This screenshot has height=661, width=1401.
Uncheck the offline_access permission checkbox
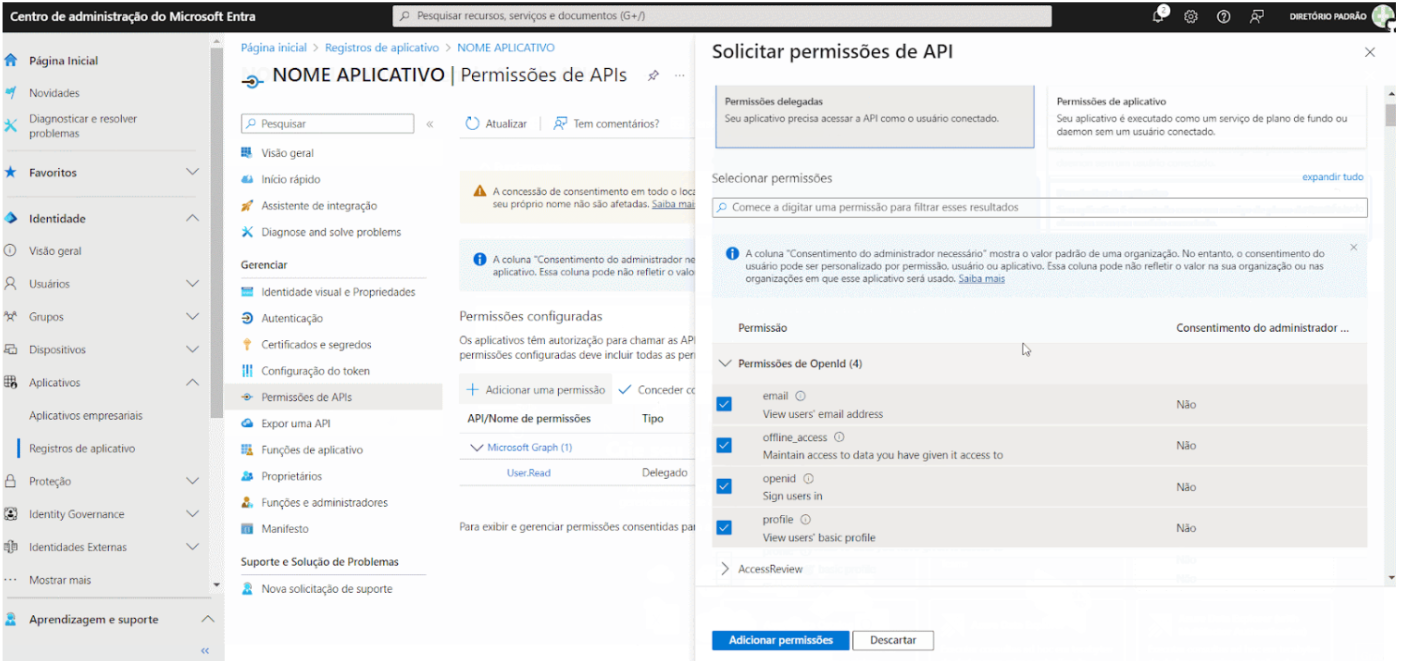coord(724,445)
